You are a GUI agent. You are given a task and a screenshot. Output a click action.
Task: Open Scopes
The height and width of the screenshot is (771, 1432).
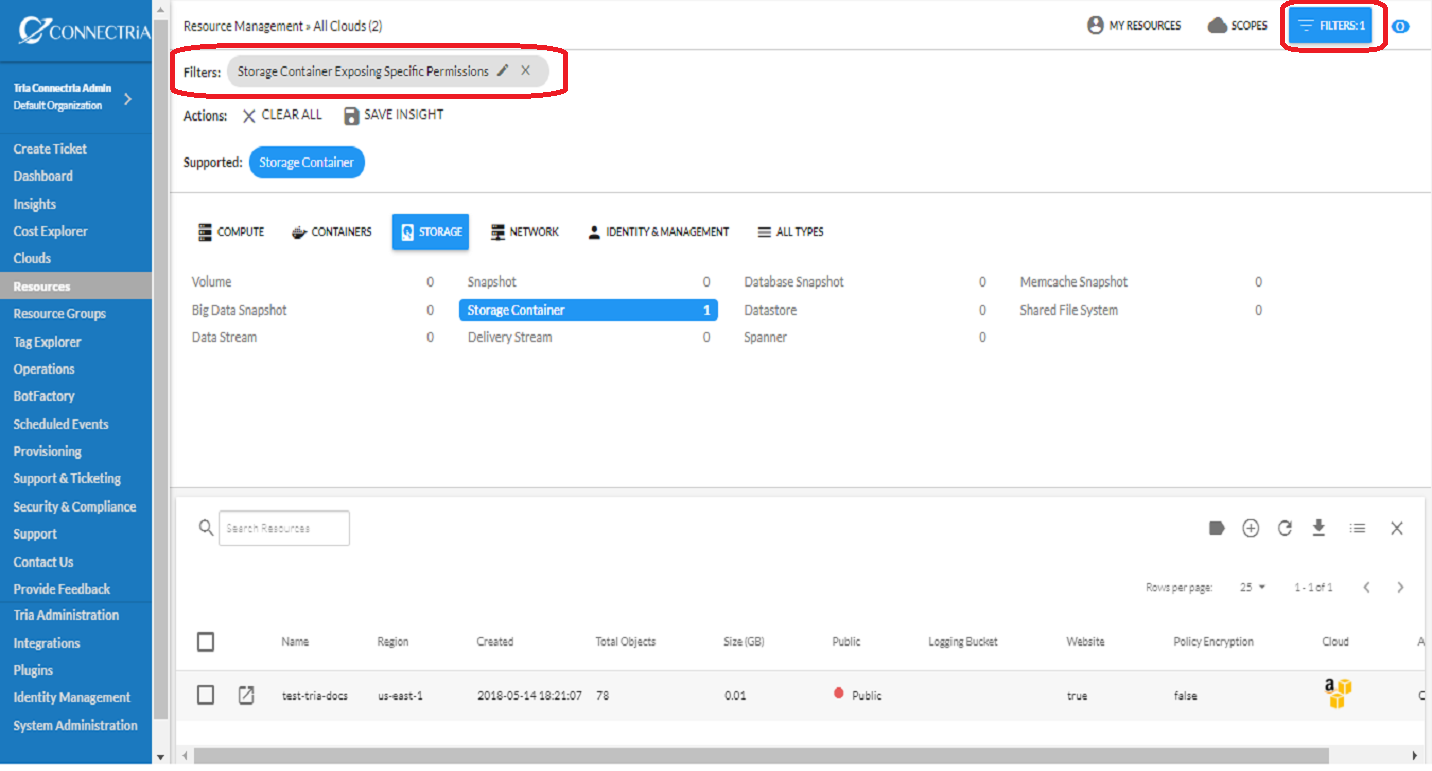tap(1238, 26)
